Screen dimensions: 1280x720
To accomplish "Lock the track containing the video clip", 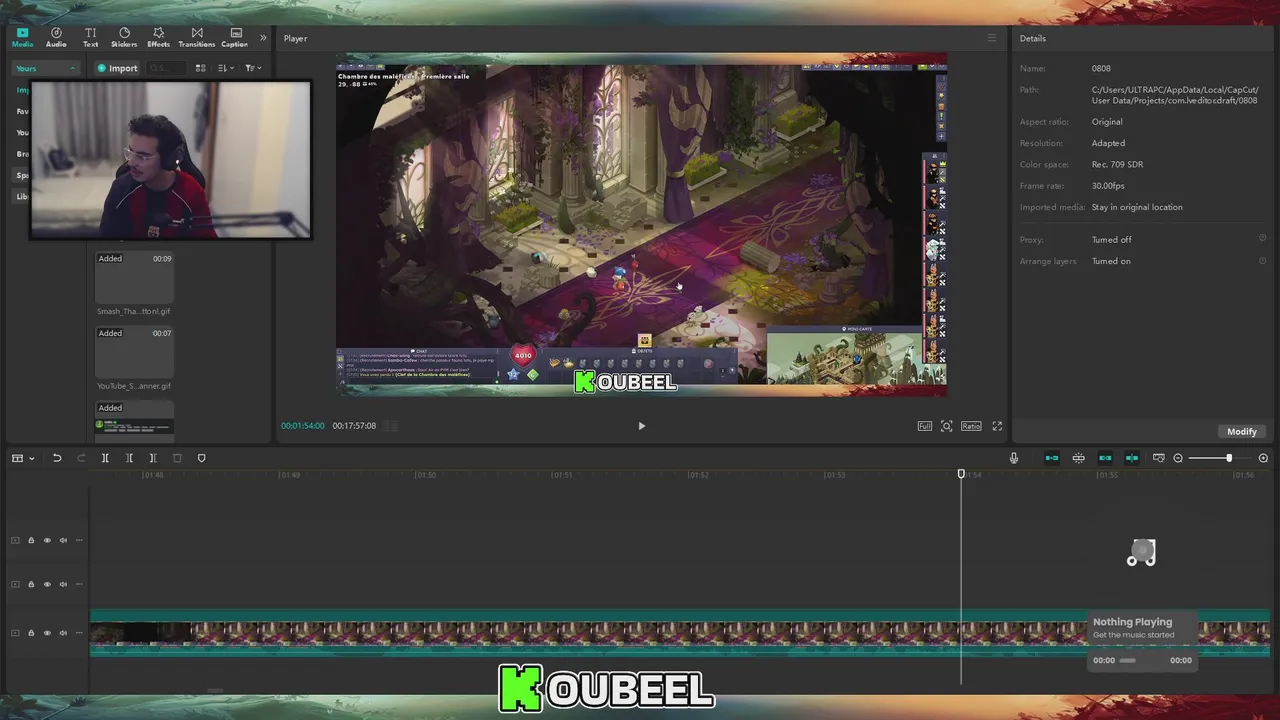I will (x=31, y=632).
